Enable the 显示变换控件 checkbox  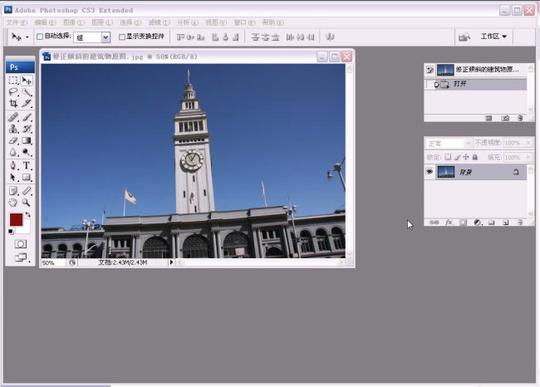tap(122, 36)
